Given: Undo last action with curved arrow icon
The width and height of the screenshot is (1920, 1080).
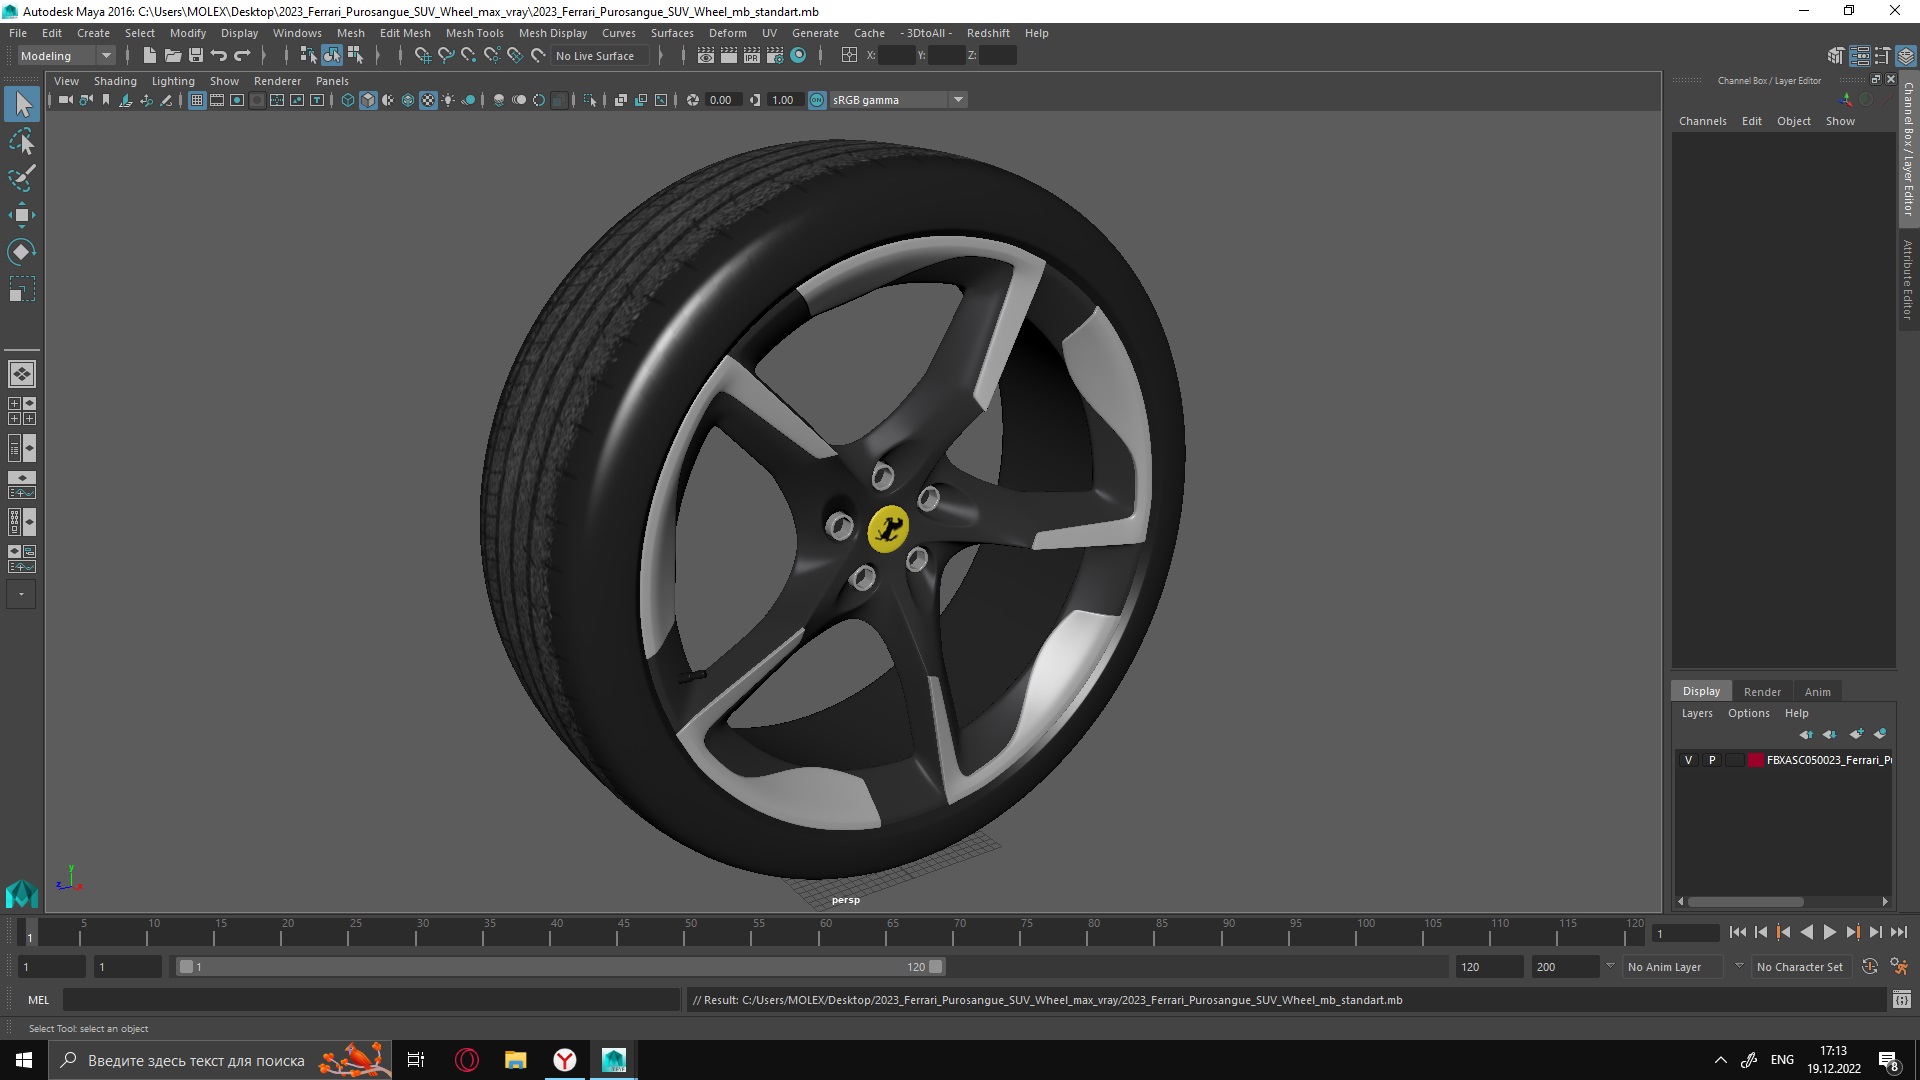Looking at the screenshot, I should click(219, 56).
